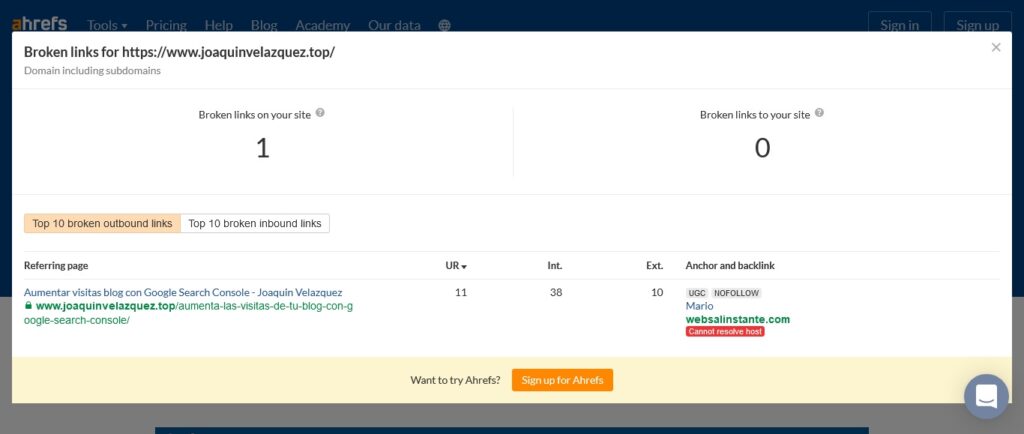Screen dimensions: 1024x434
Task: Expand the Tools dropdown menu
Action: pos(107,25)
